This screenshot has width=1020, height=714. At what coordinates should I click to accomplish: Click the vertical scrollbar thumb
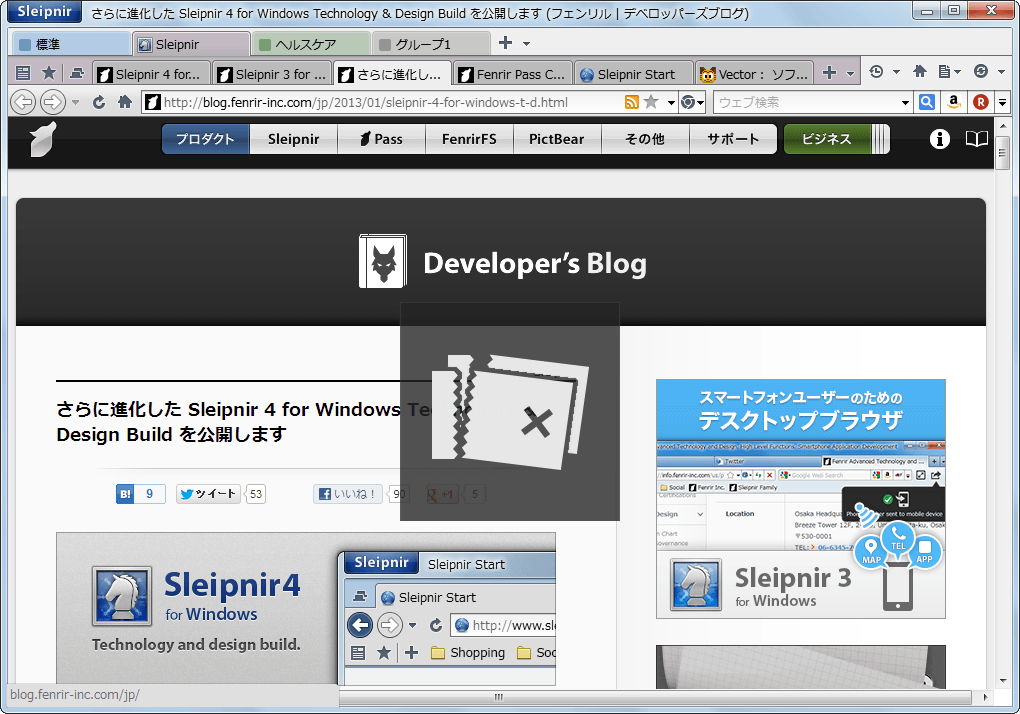point(1002,153)
